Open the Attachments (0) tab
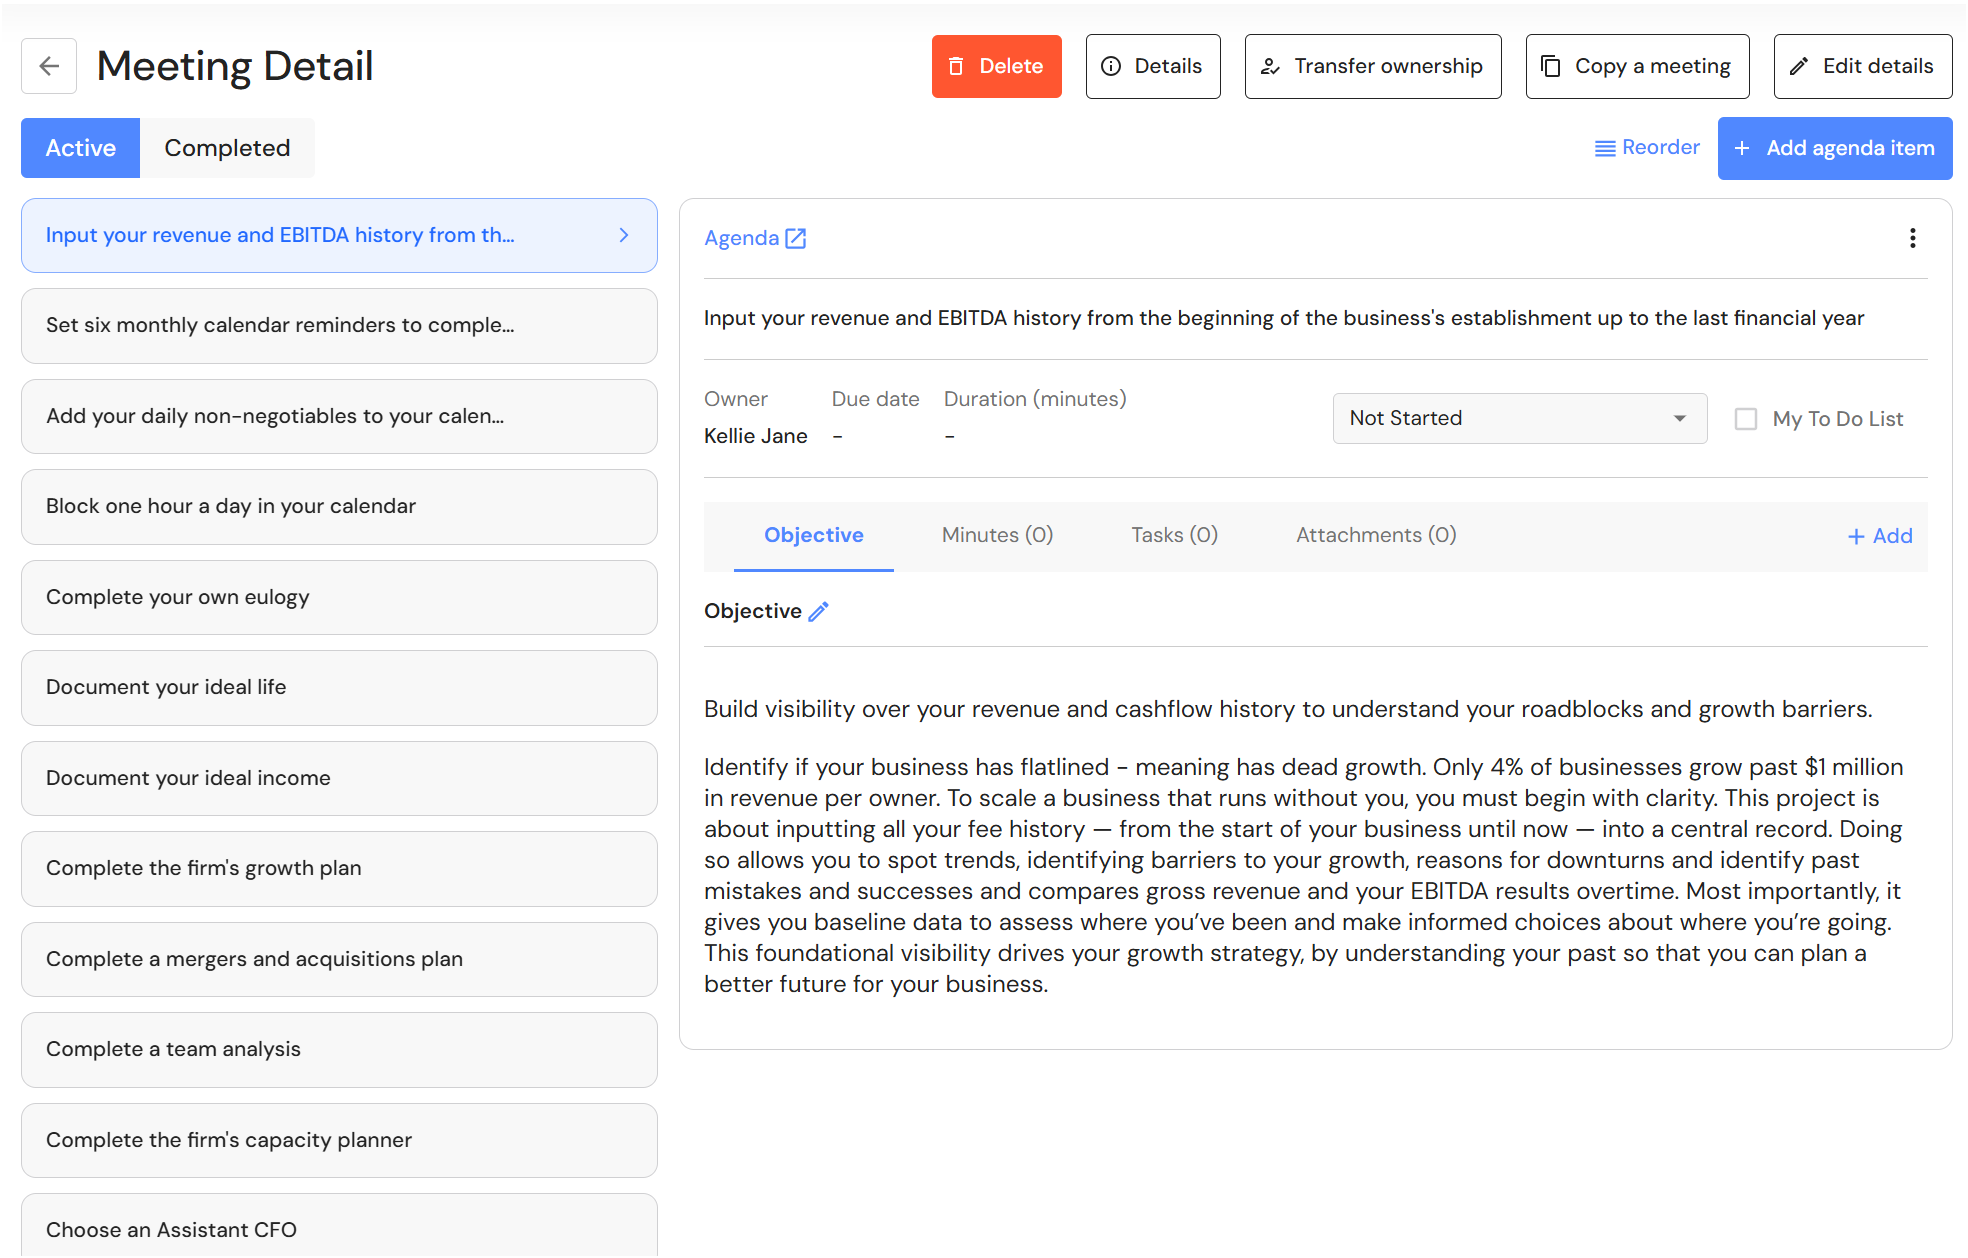 (x=1375, y=535)
